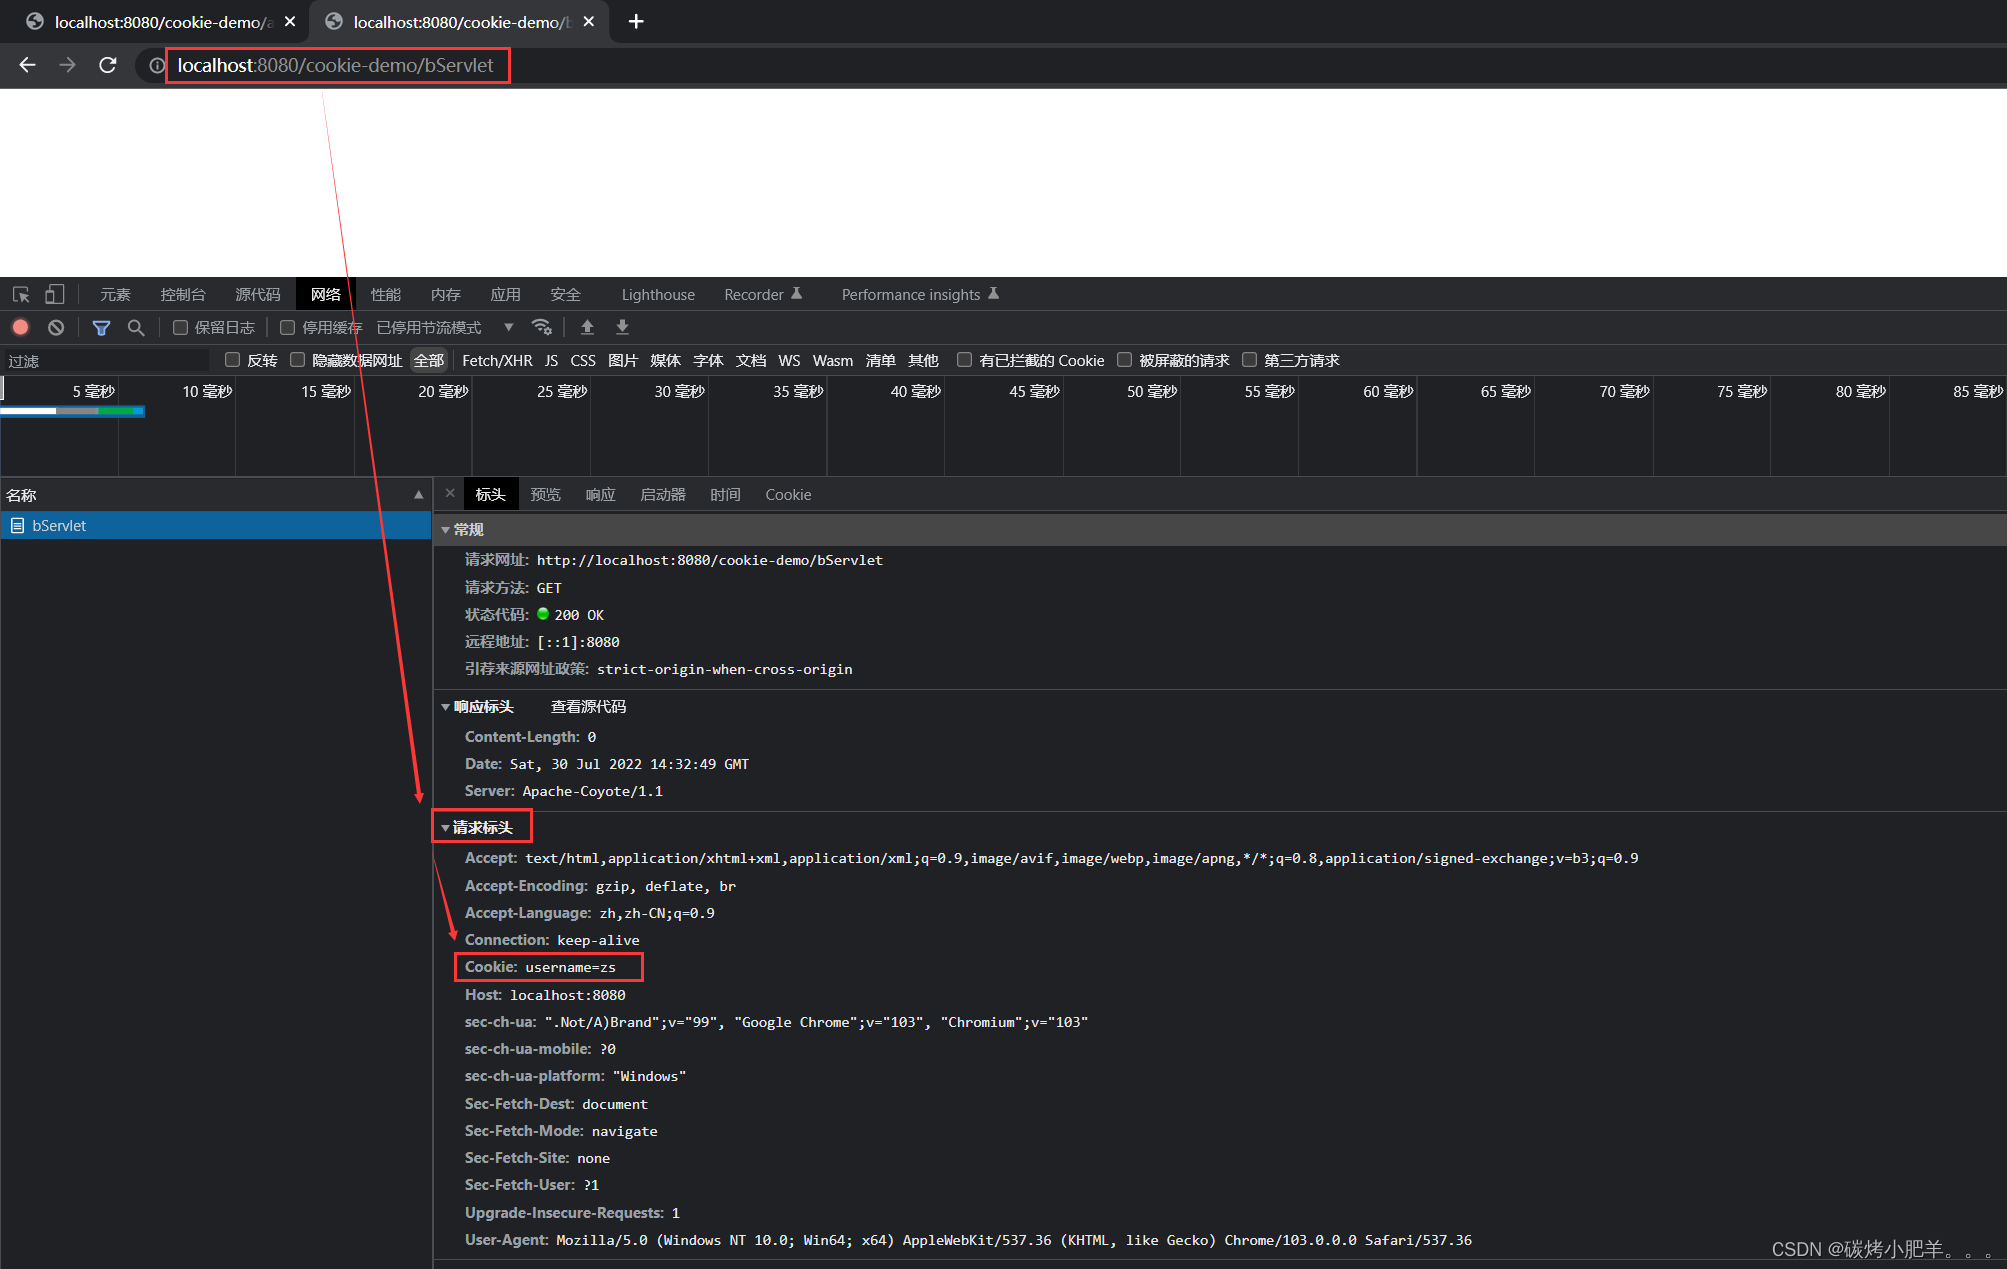Open the 性能 panel tab
Screen dimensions: 2007x1269
coord(386,294)
